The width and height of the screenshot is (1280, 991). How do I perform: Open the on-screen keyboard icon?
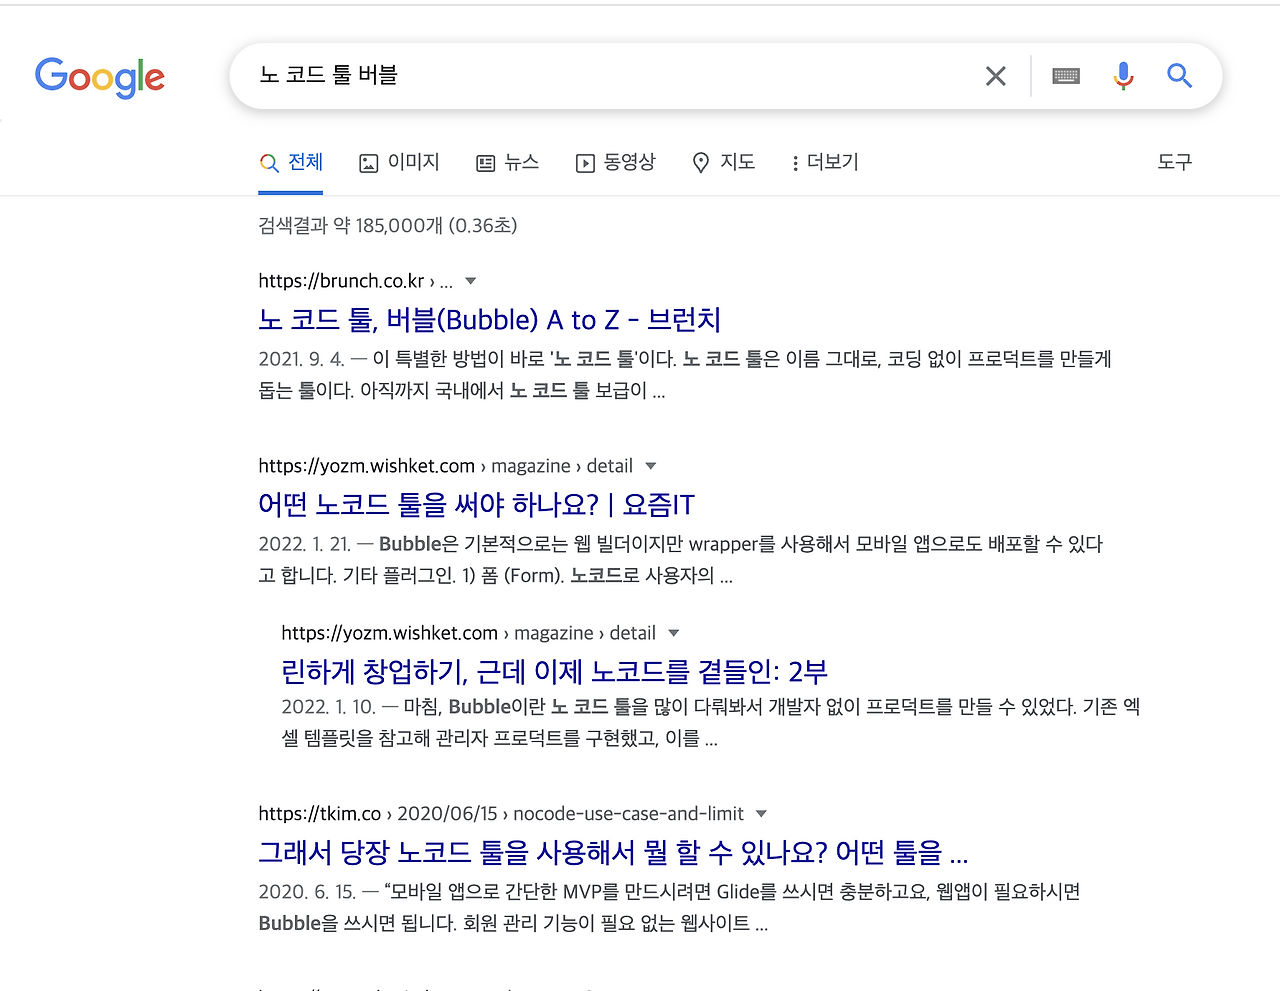[x=1066, y=76]
